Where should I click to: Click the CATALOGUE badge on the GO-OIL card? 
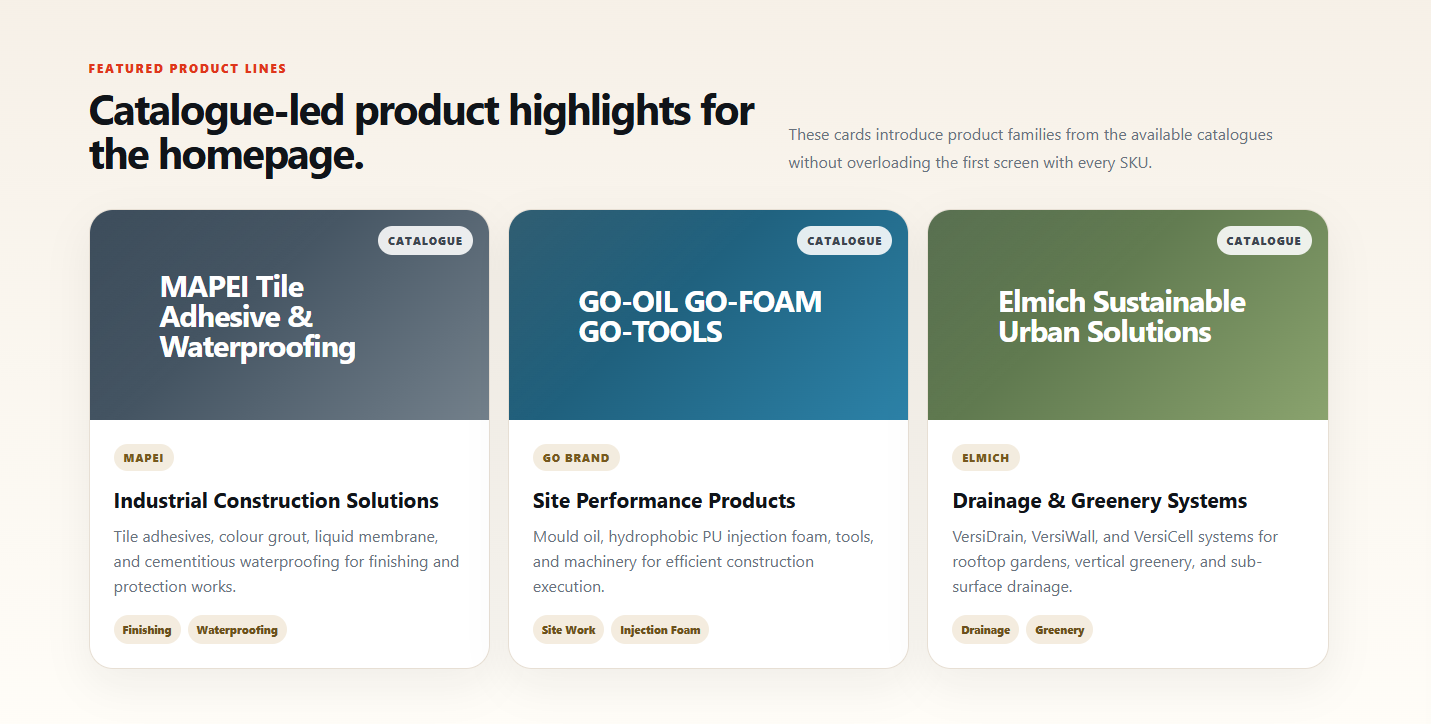[x=844, y=241]
